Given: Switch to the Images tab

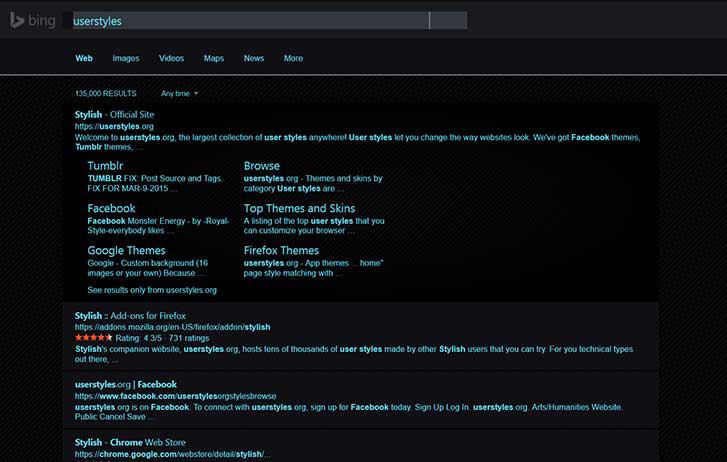Looking at the screenshot, I should 126,58.
